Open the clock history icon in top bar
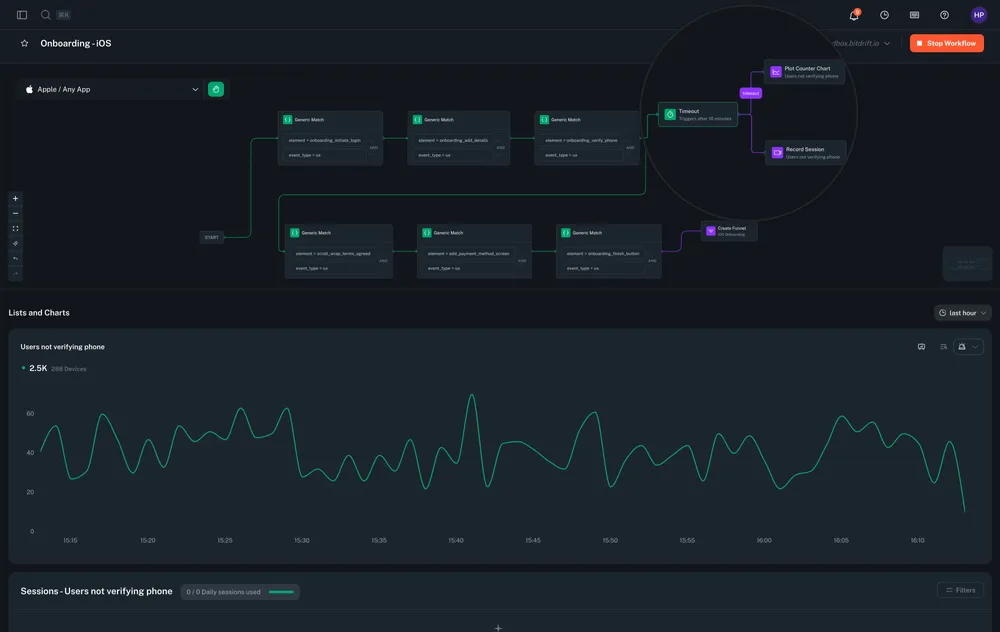This screenshot has width=1000, height=632. [x=885, y=15]
